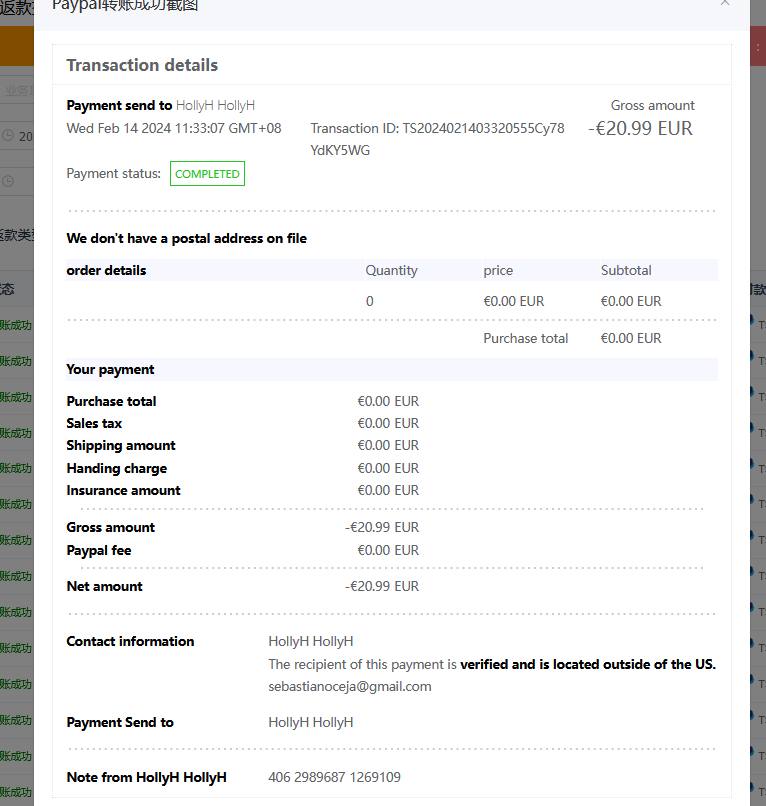Click the green COMPLETED status badge
766x806 pixels.
207,174
